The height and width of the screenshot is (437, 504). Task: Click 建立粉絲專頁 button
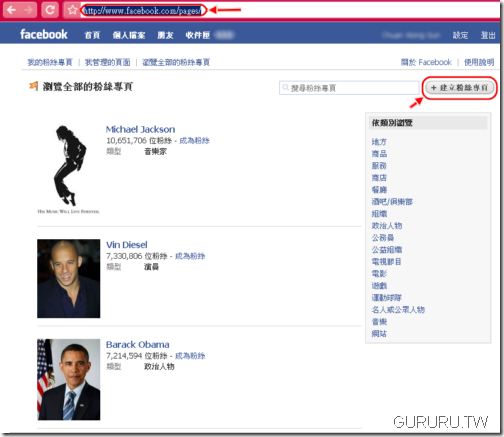(x=460, y=88)
